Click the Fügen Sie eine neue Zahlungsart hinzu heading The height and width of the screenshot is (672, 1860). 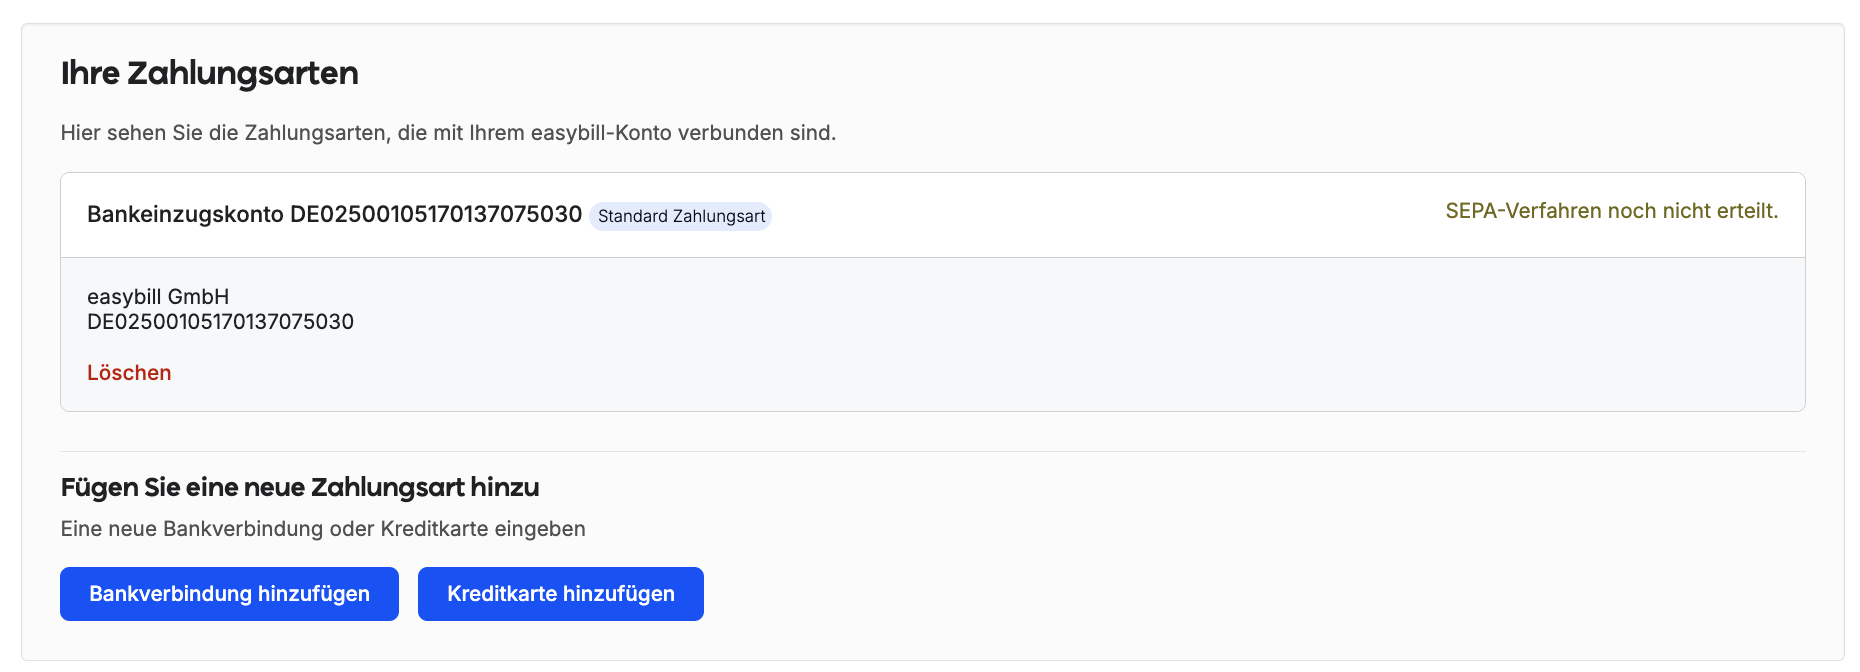(300, 487)
